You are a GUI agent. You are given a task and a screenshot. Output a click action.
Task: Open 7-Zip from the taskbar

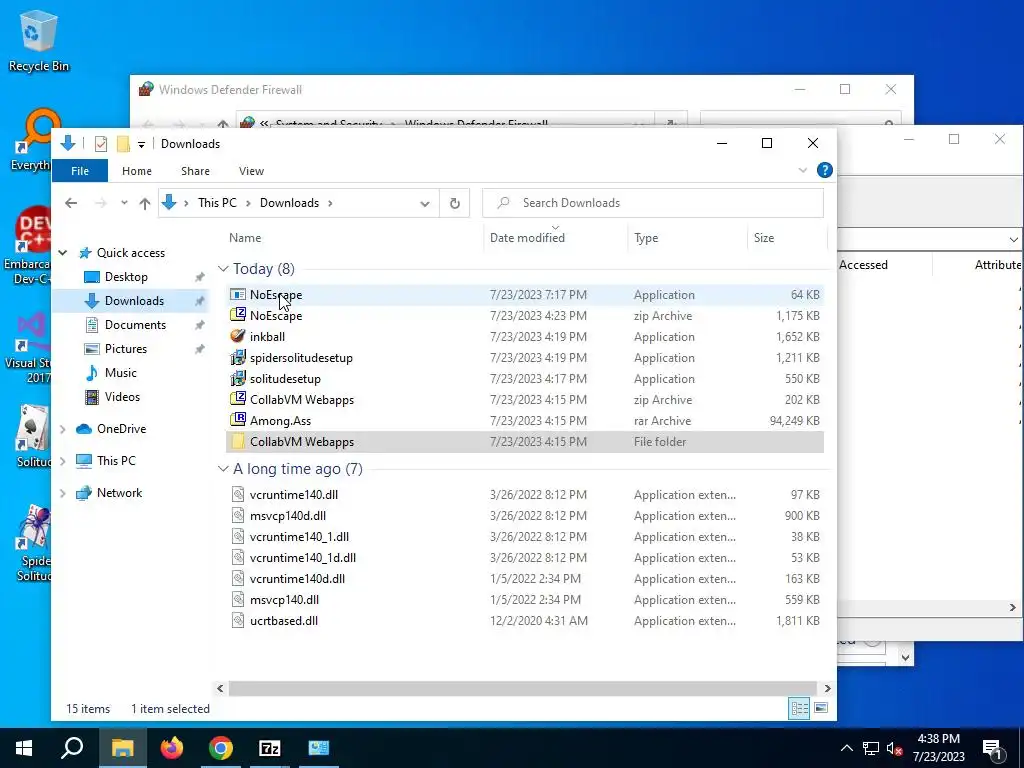pyautogui.click(x=270, y=748)
